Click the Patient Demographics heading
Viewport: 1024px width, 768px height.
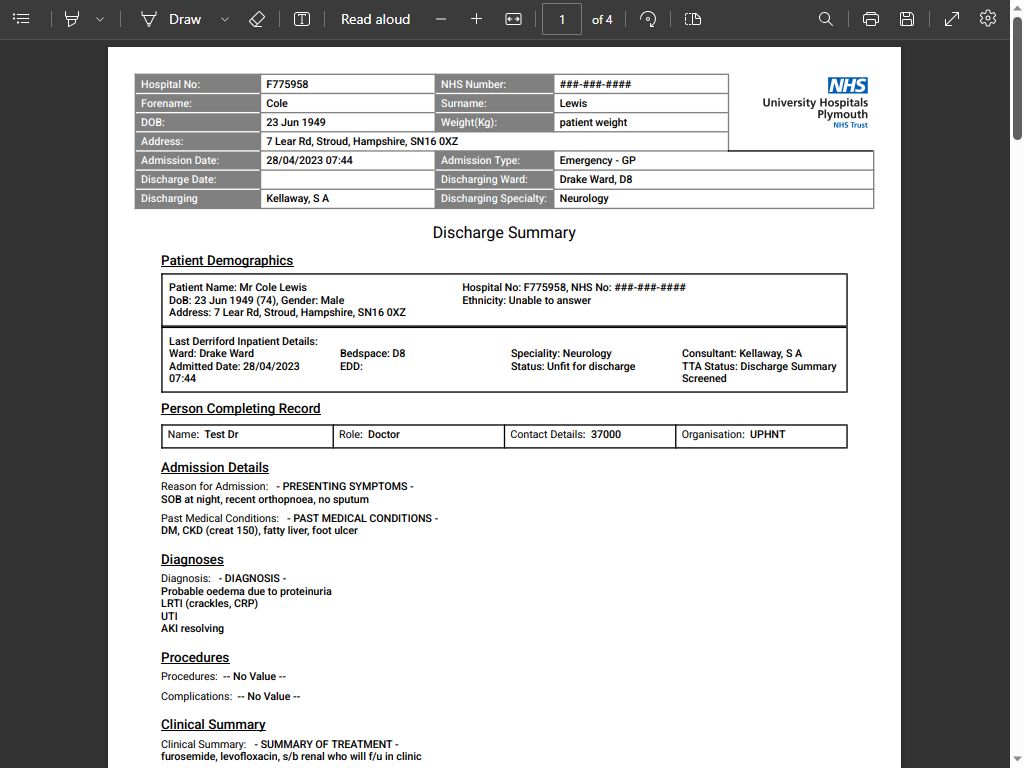click(x=227, y=261)
